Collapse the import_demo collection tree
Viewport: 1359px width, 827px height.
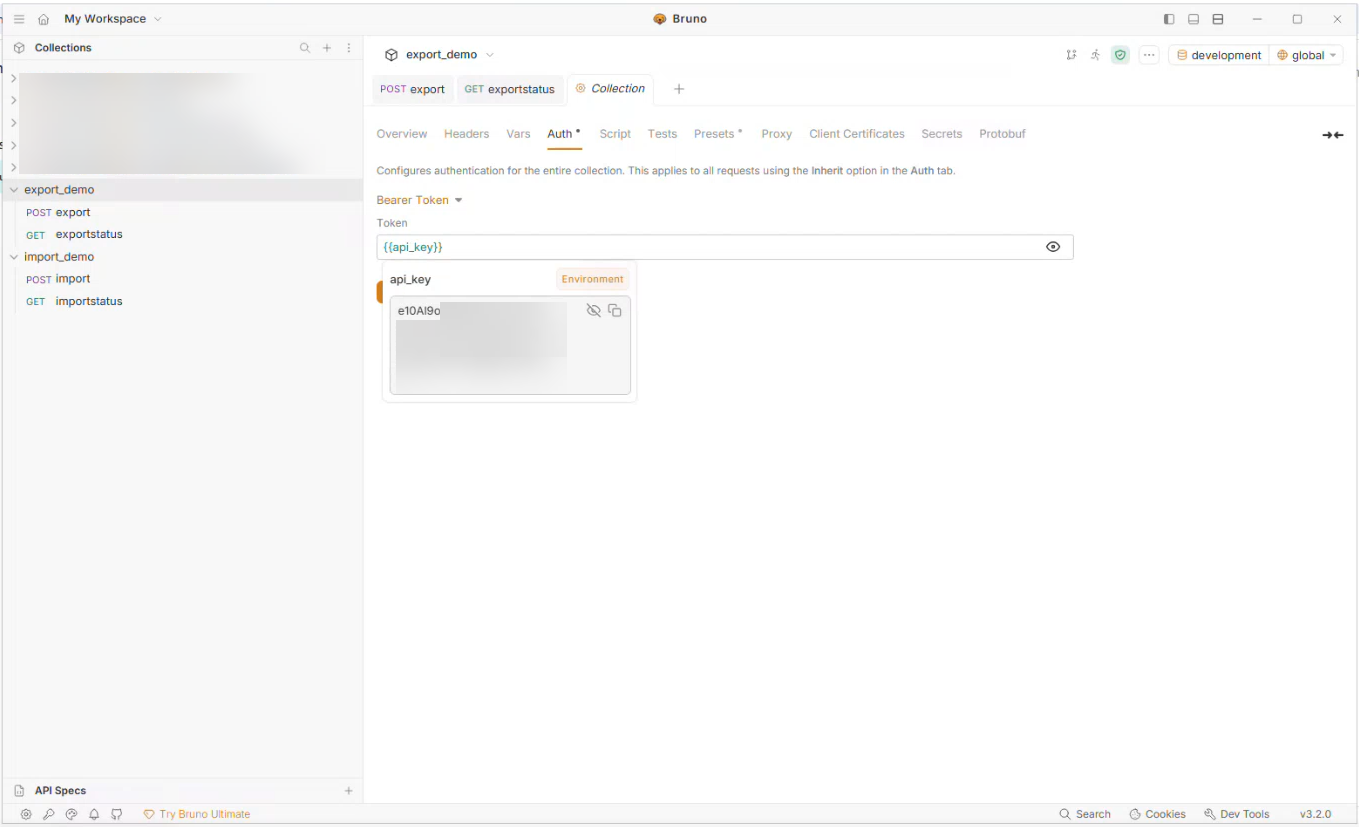[x=14, y=257]
